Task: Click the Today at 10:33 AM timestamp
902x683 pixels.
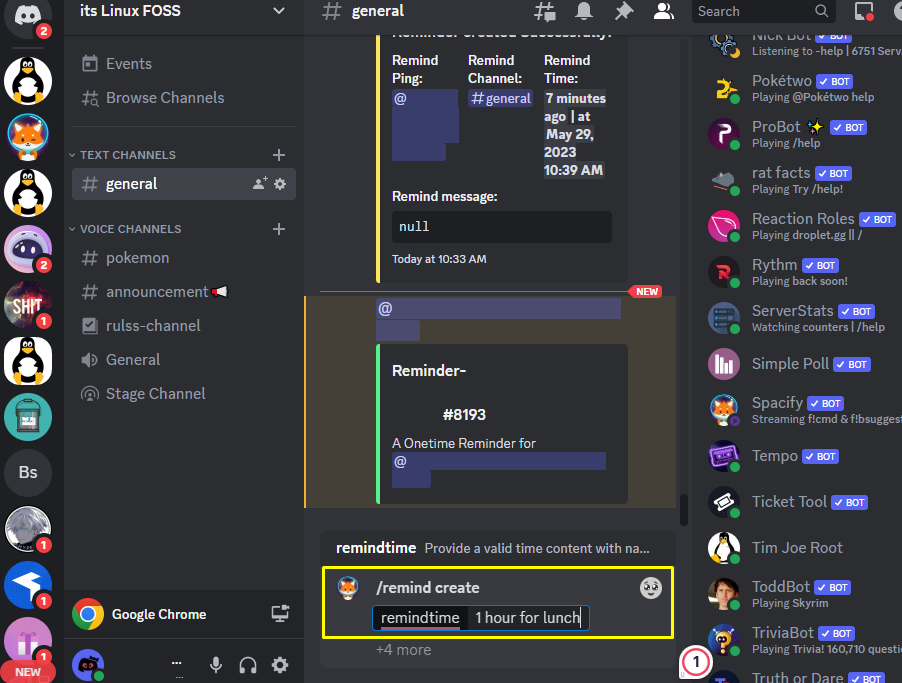Action: [439, 259]
